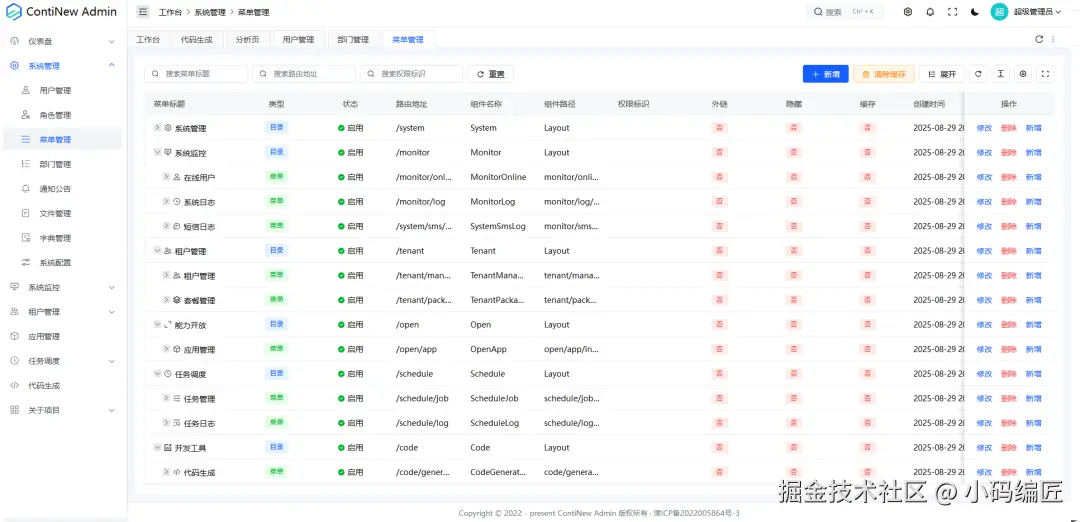Toggle fullscreen icon in top header

[x=953, y=12]
